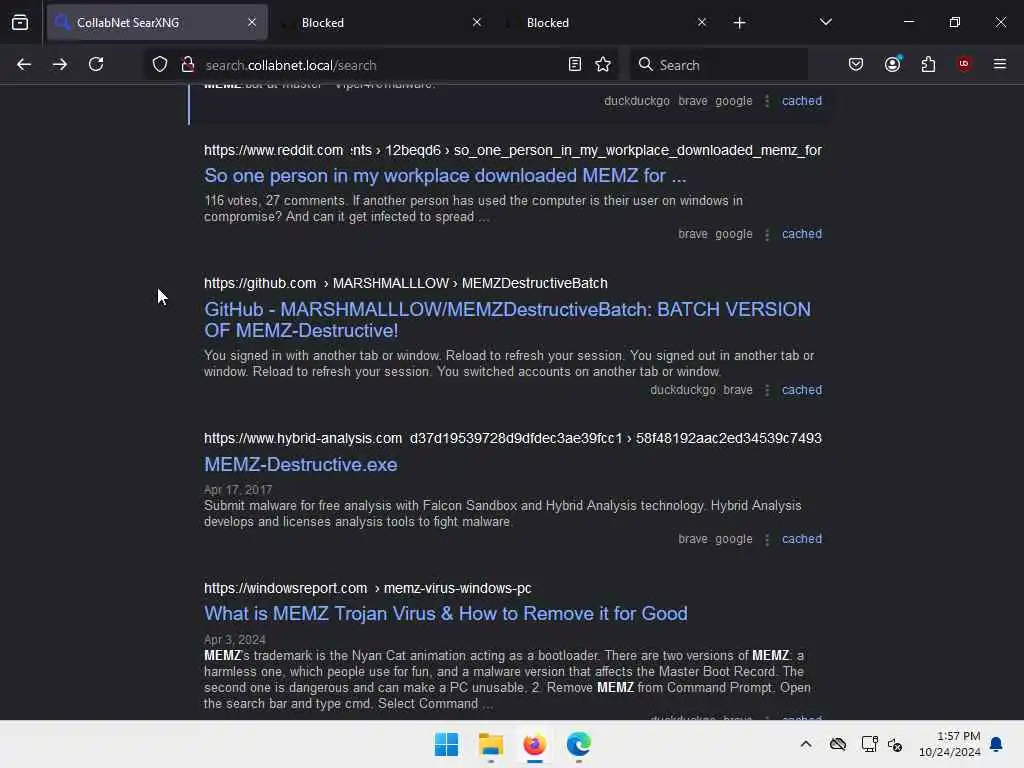Open OneDrive cloud tray icon
This screenshot has height=768, width=1024.
(838, 744)
